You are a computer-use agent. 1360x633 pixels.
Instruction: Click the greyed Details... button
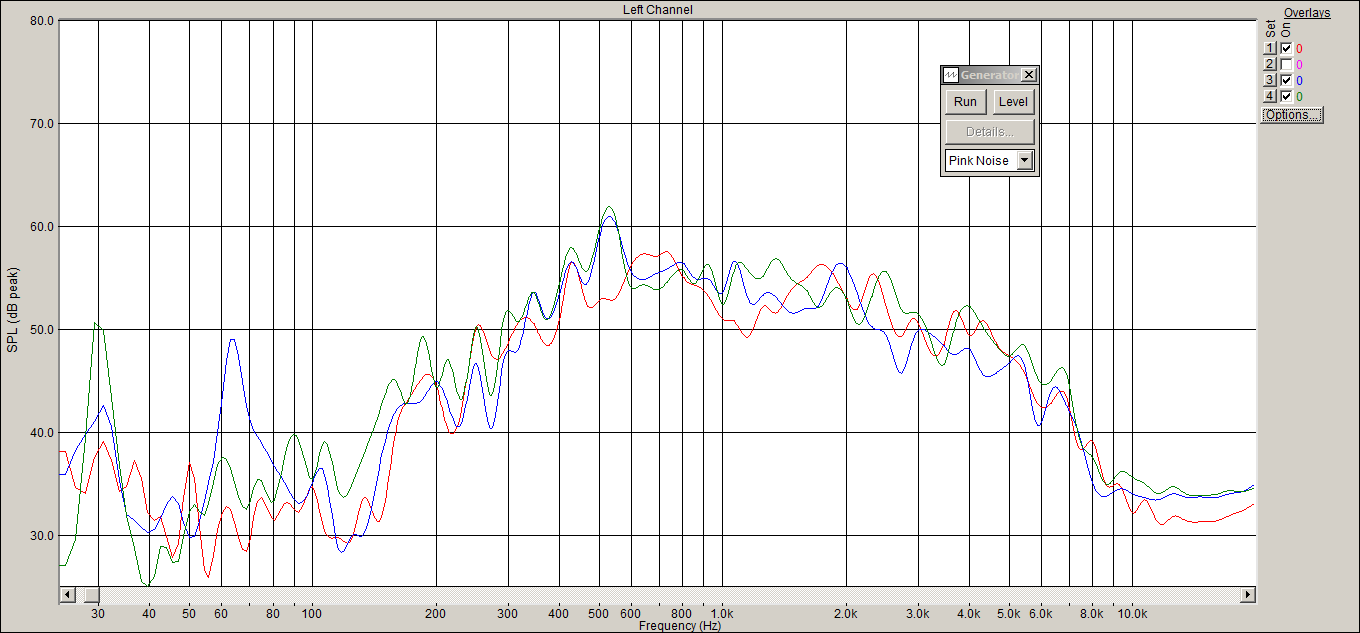[x=990, y=131]
